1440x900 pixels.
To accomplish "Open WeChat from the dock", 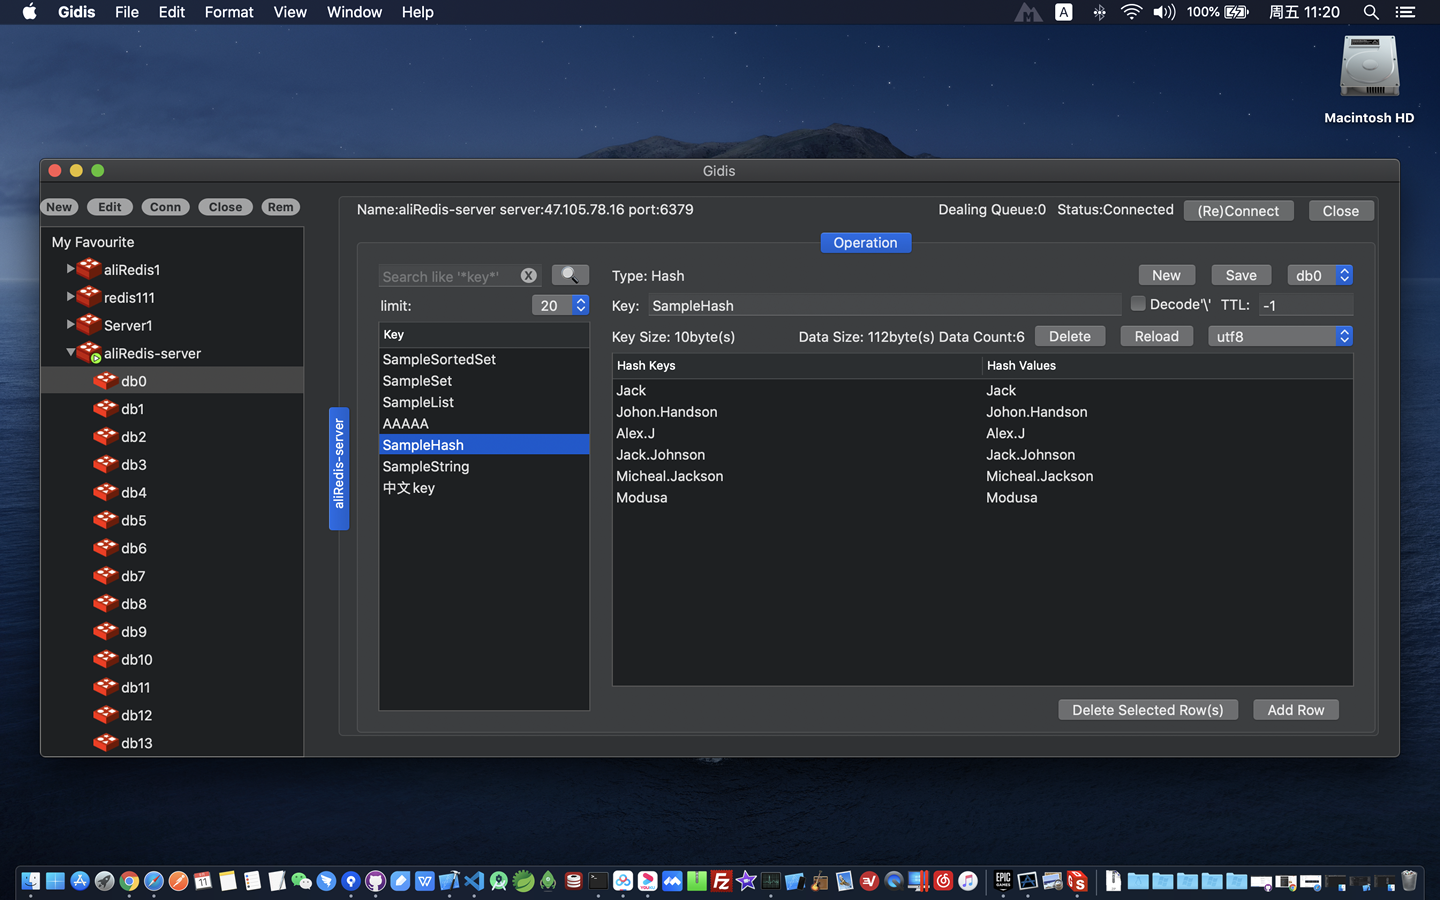I will 301,881.
